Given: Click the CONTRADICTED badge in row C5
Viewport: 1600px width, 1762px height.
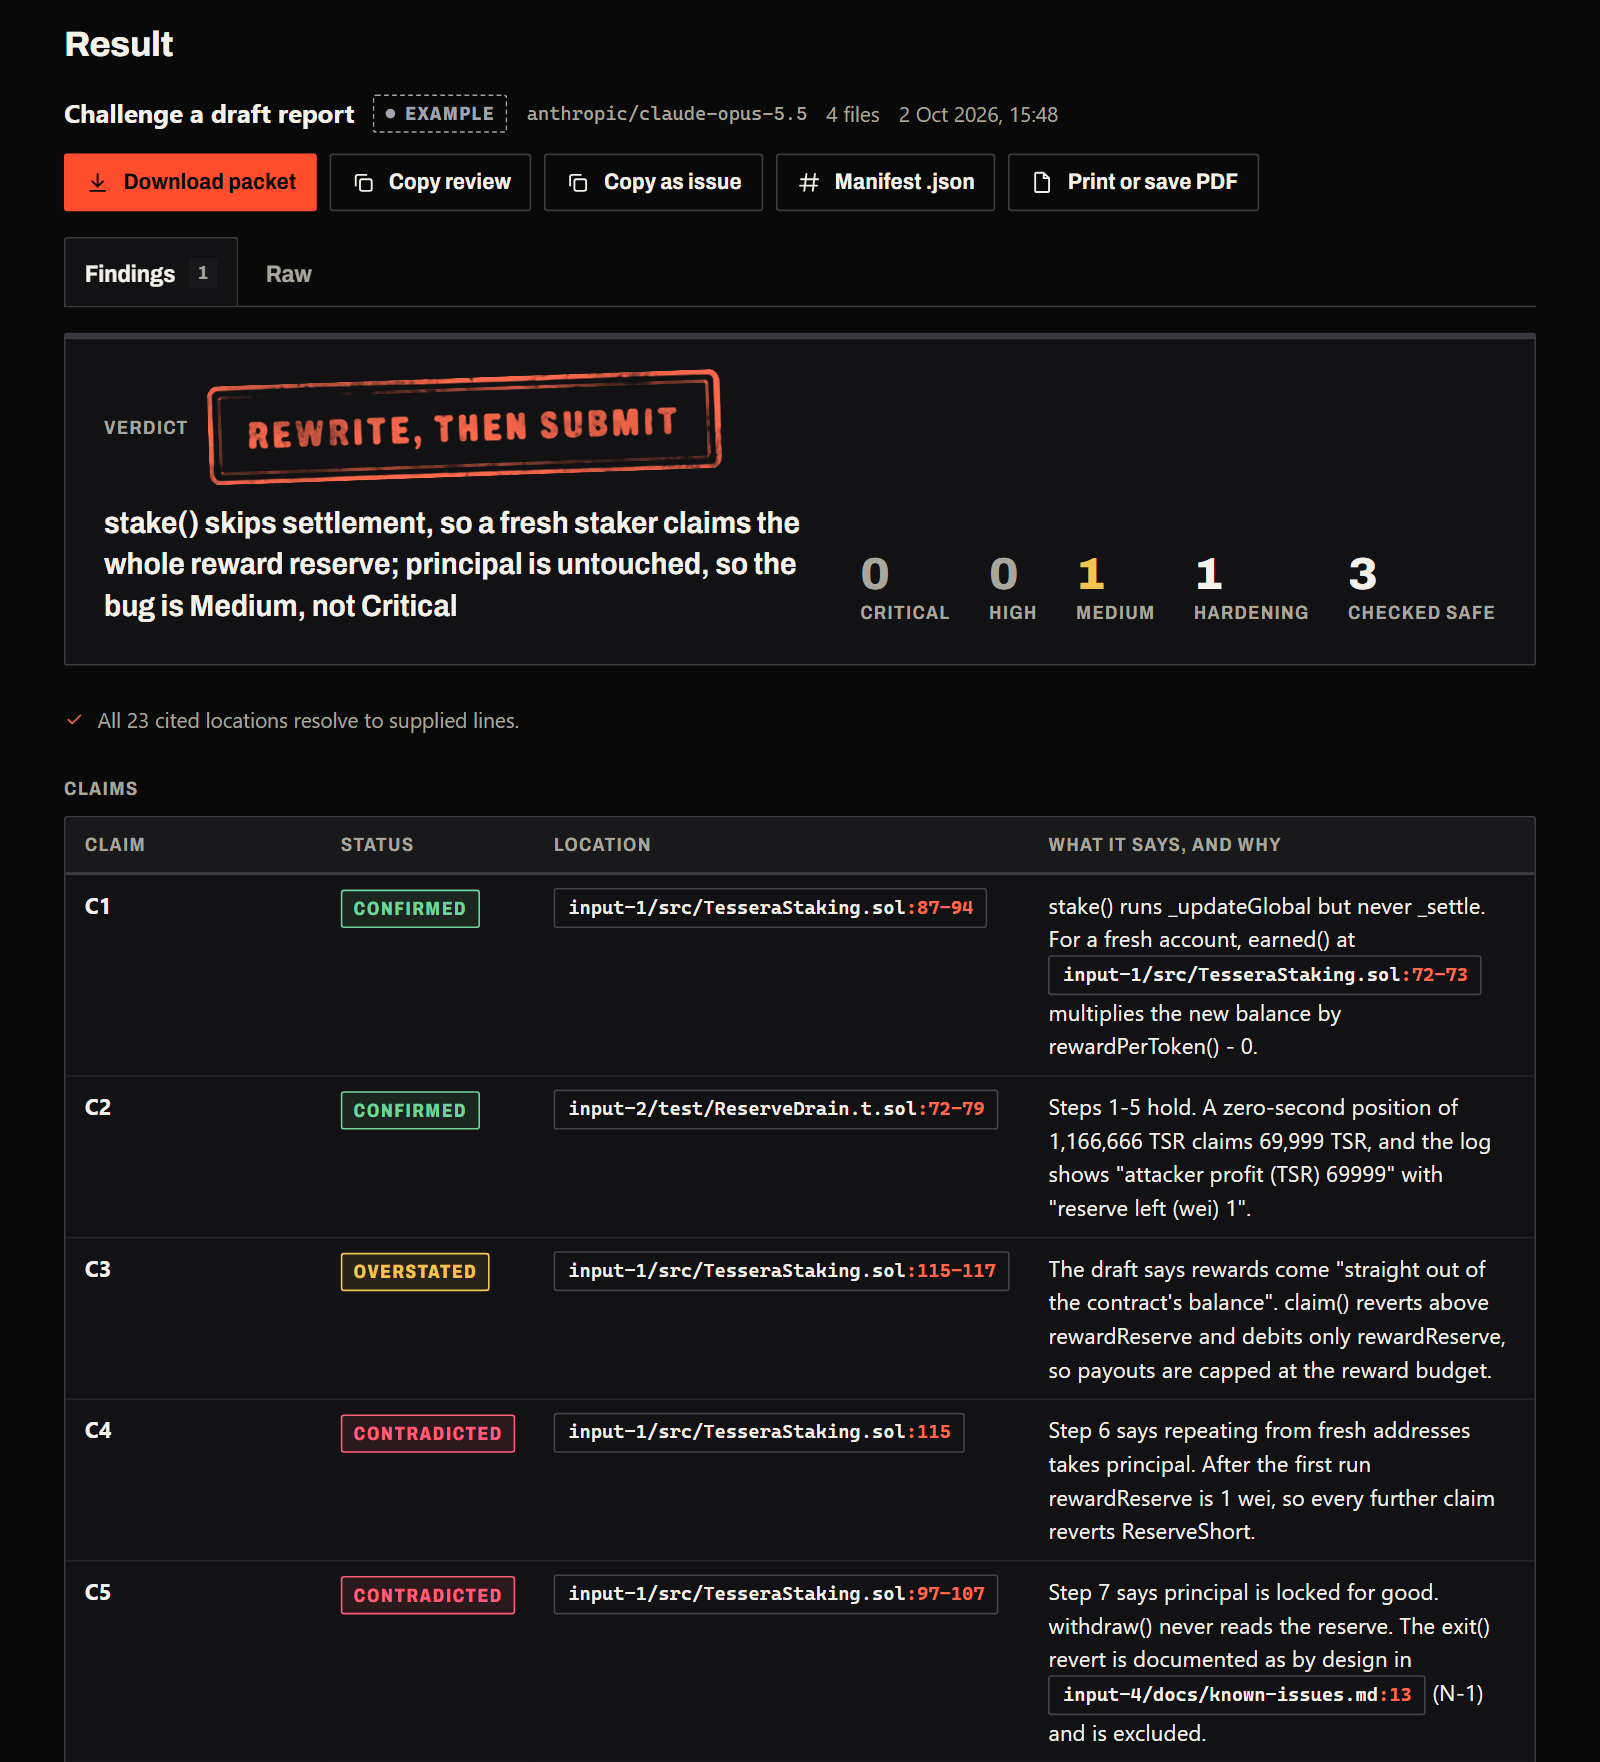Looking at the screenshot, I should coord(428,1596).
